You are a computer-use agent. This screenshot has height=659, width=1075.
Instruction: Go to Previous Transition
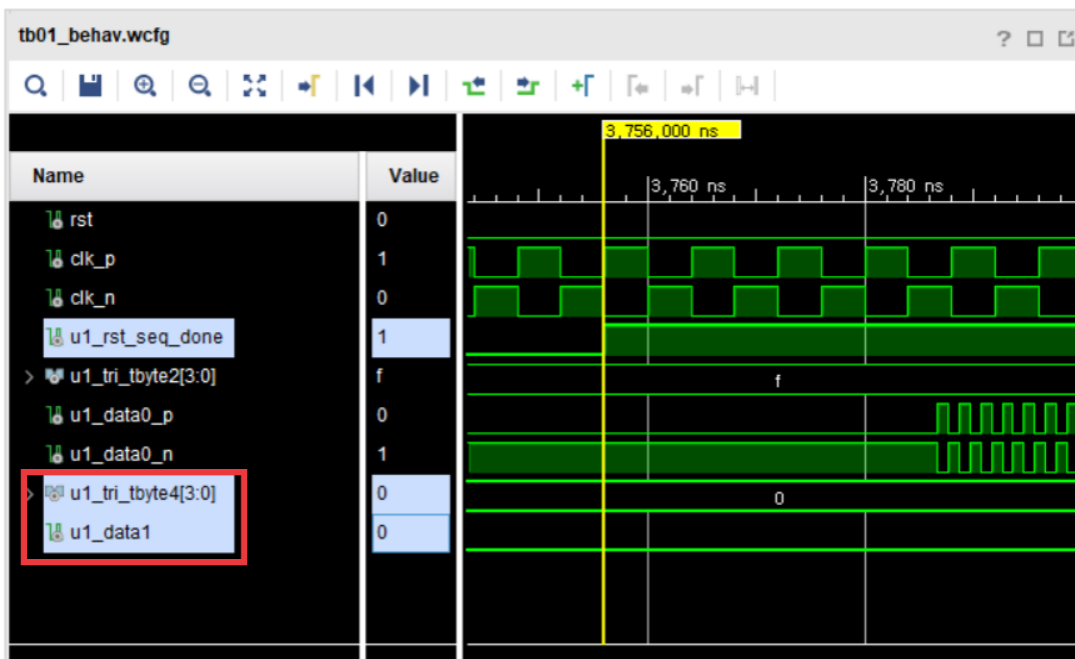473,86
